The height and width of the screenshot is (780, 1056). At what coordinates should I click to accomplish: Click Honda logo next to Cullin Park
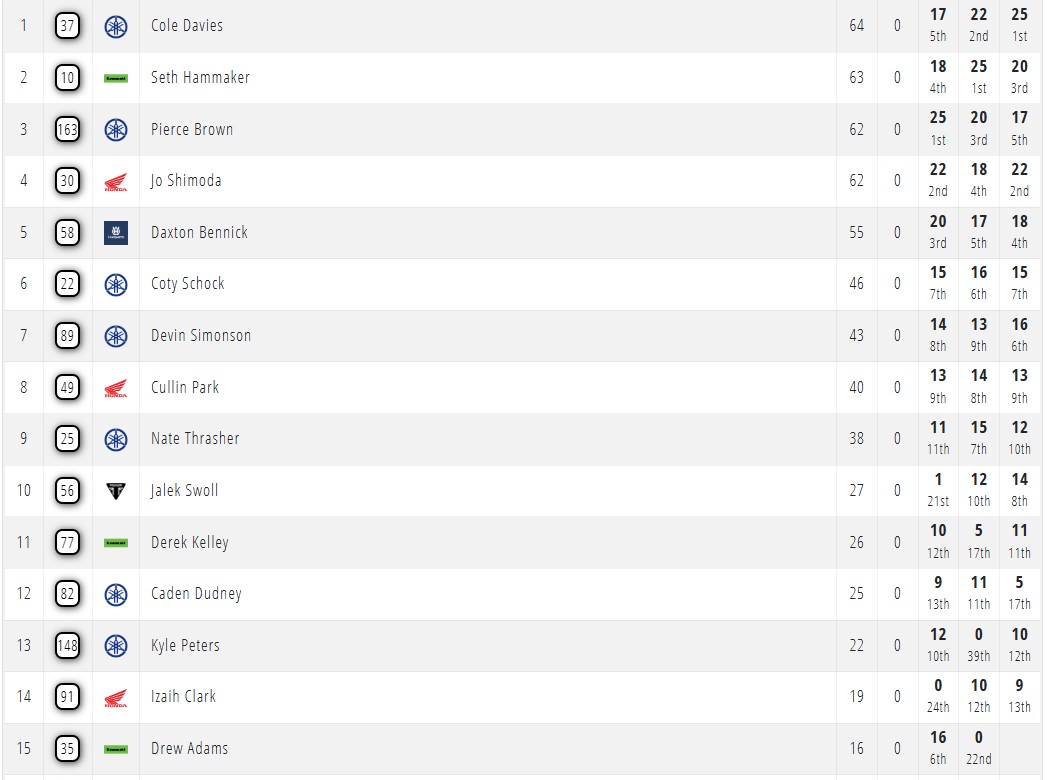[116, 388]
